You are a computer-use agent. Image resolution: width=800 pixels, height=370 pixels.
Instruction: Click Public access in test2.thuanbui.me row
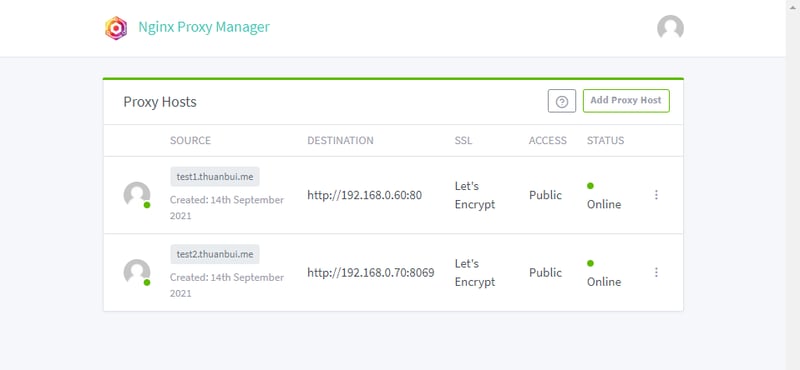[545, 273]
